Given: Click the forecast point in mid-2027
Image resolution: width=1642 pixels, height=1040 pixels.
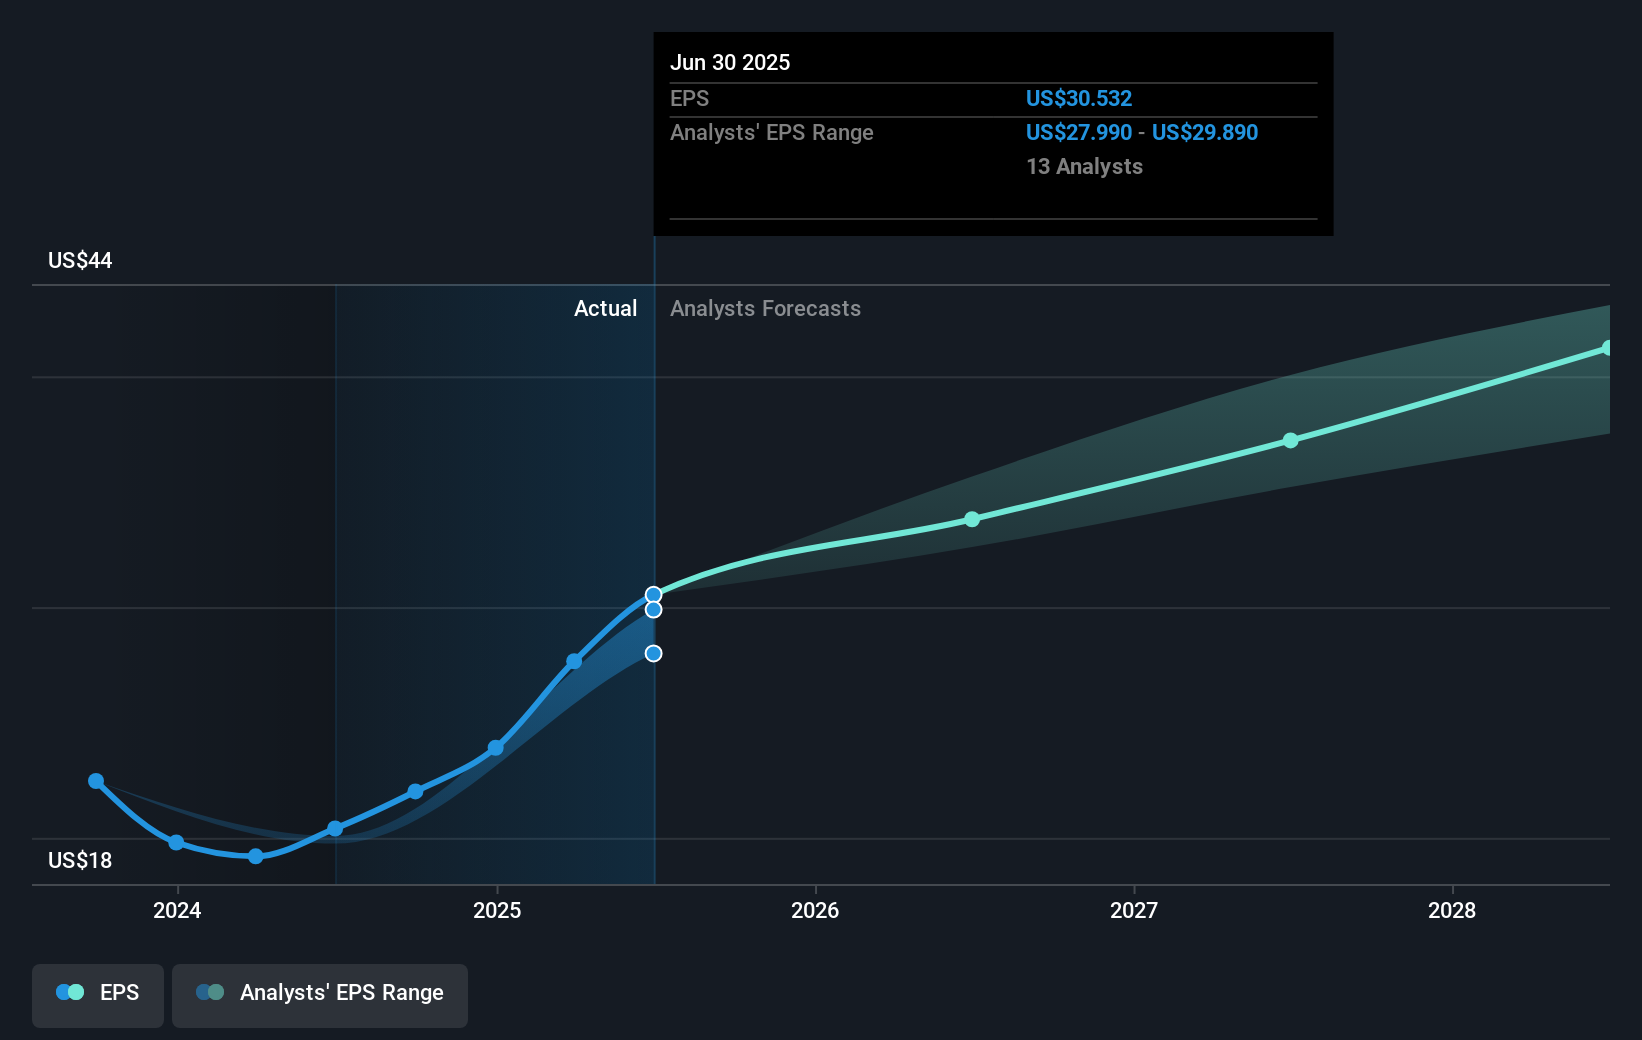Looking at the screenshot, I should (1290, 440).
